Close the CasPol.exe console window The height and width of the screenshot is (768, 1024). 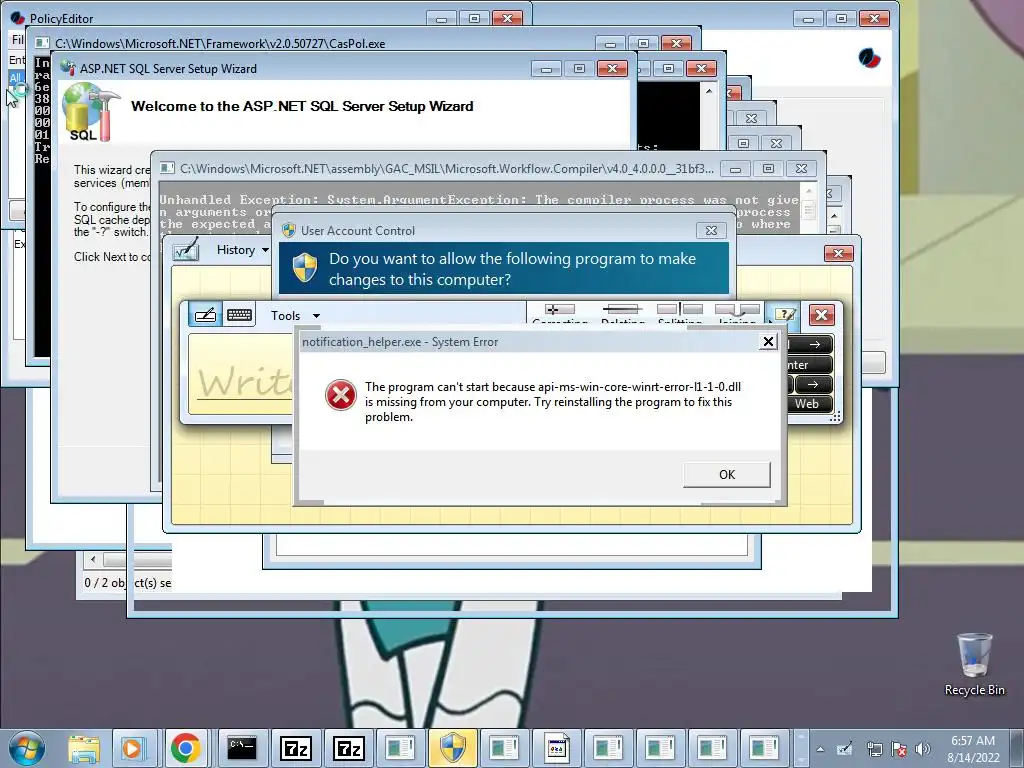pos(676,44)
